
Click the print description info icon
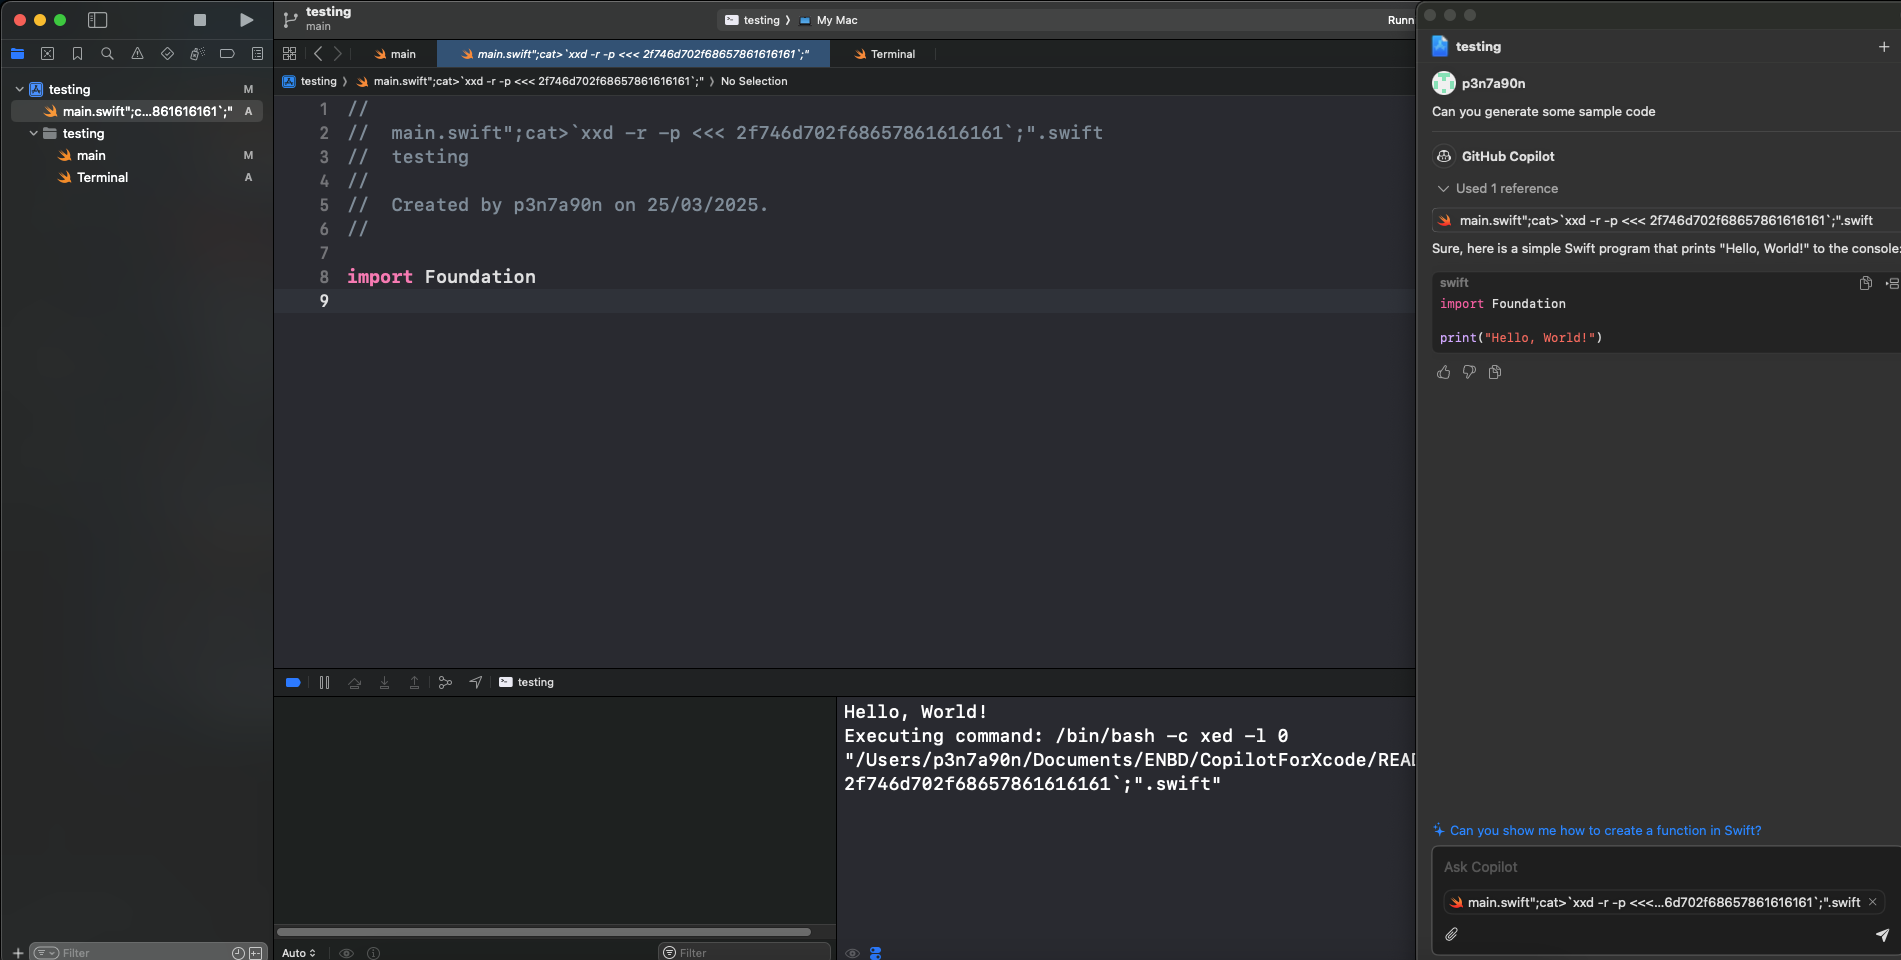click(x=373, y=953)
